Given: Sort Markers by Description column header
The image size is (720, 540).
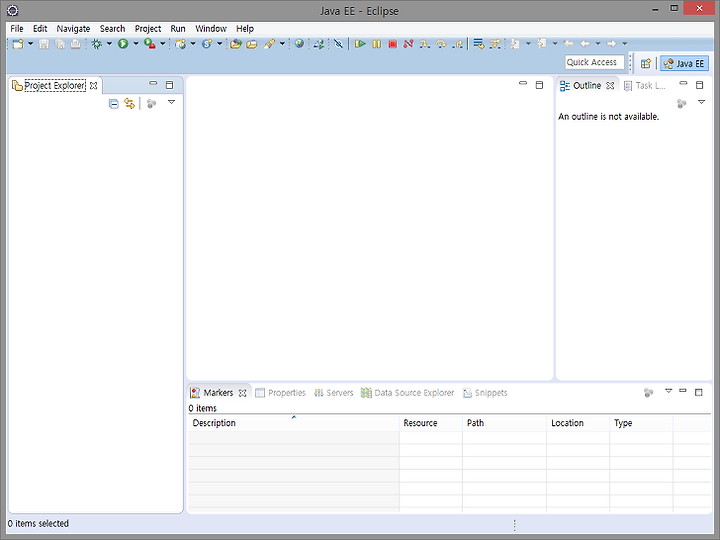Looking at the screenshot, I should point(293,423).
